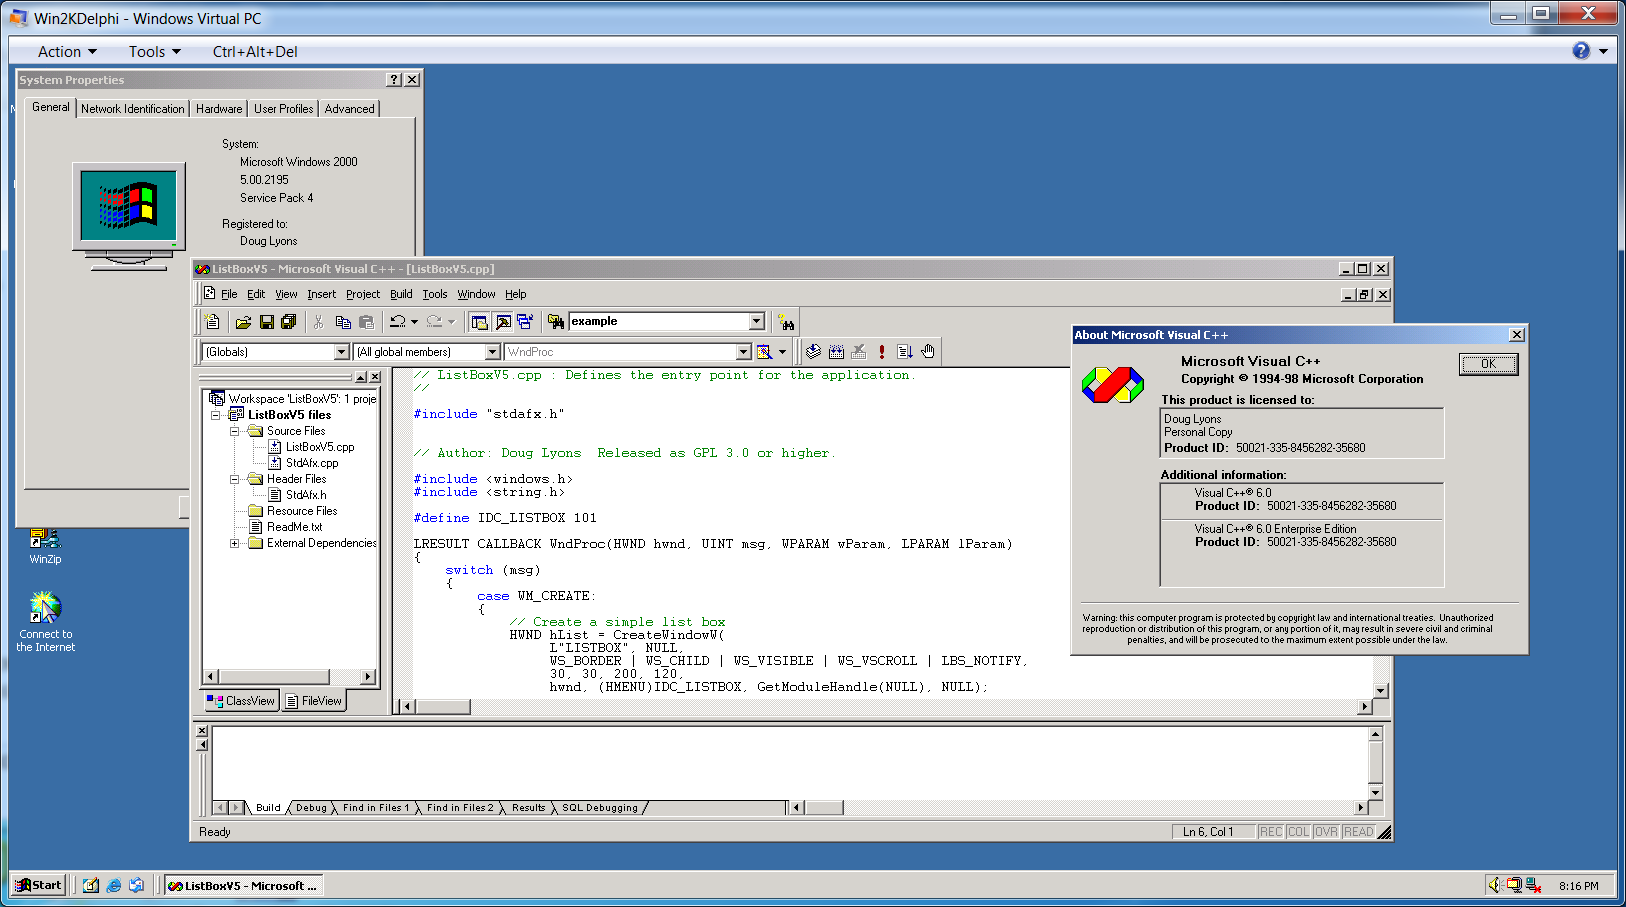Toggle the Workspace pane toolbar button

pyautogui.click(x=479, y=322)
